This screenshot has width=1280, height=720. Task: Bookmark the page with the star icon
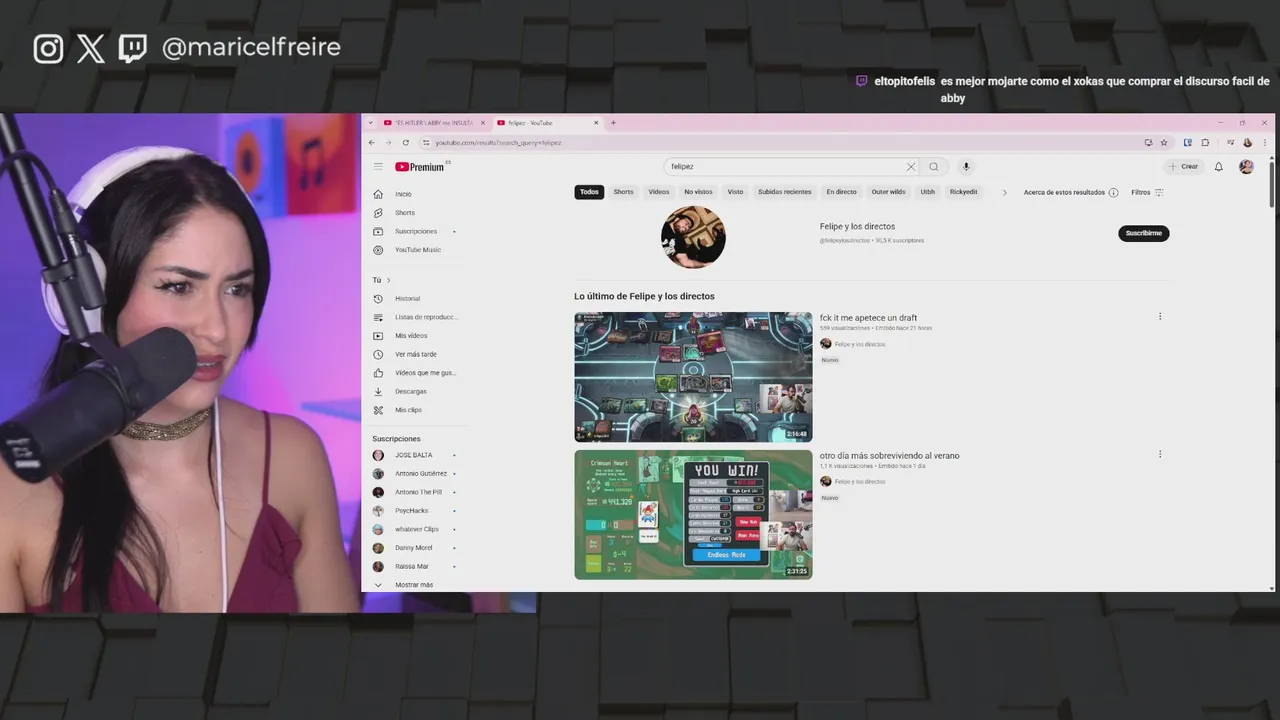(x=1164, y=143)
